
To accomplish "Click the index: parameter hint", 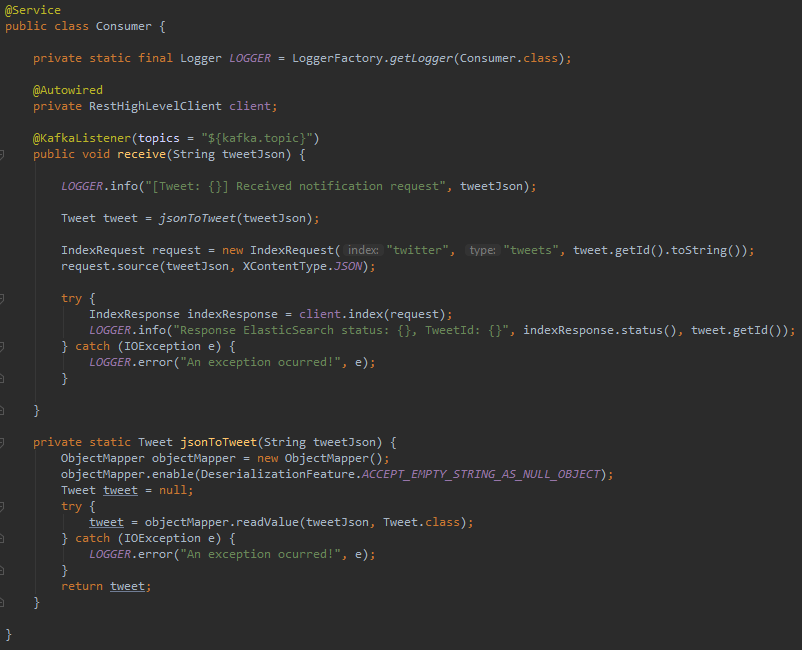I will click(363, 250).
